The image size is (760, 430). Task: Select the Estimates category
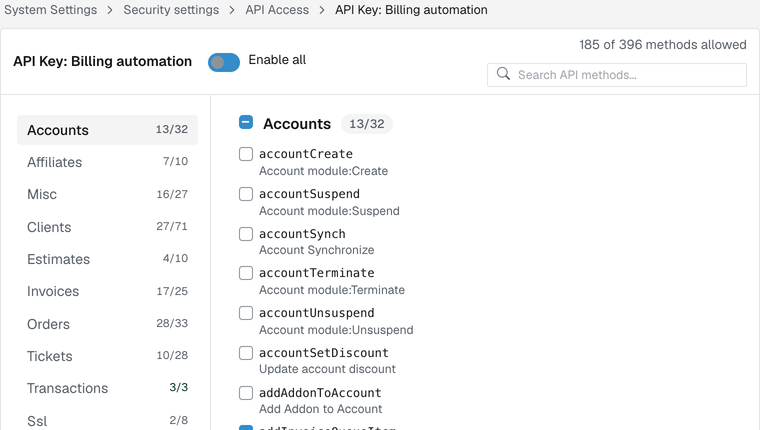[x=107, y=259]
